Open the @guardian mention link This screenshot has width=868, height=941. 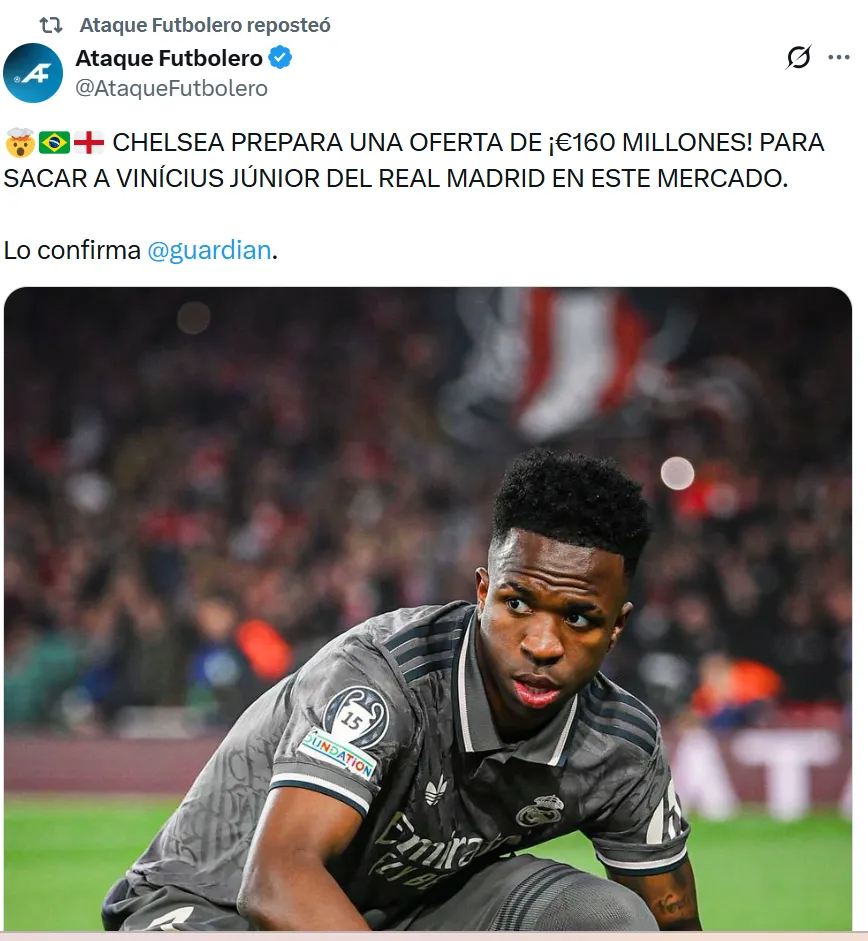click(x=209, y=250)
